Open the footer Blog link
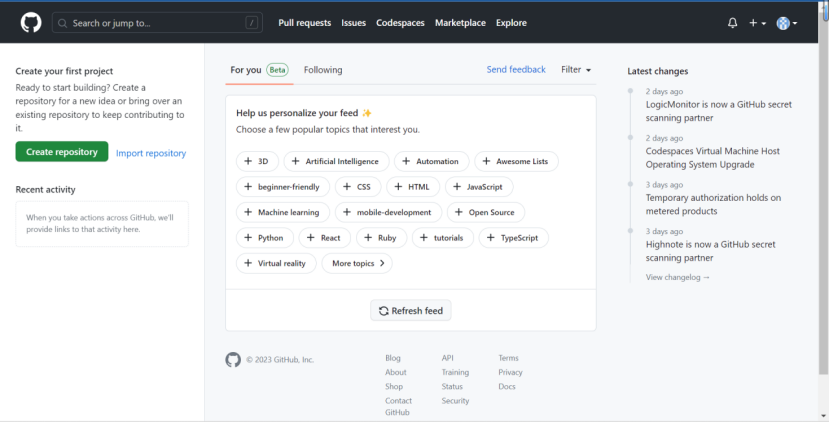Image resolution: width=830 pixels, height=423 pixels. click(393, 358)
